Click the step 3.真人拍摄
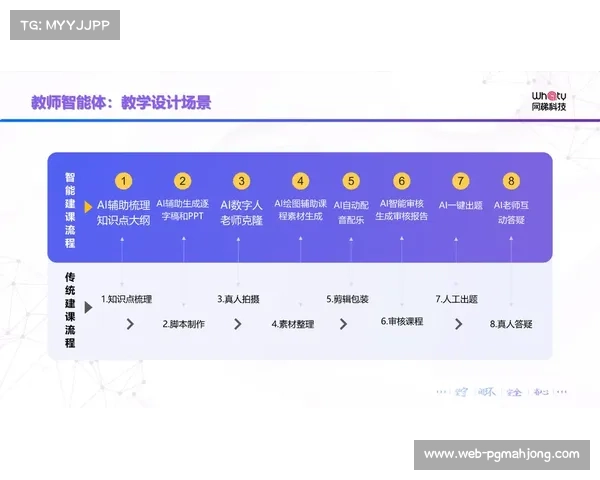 pyautogui.click(x=238, y=299)
